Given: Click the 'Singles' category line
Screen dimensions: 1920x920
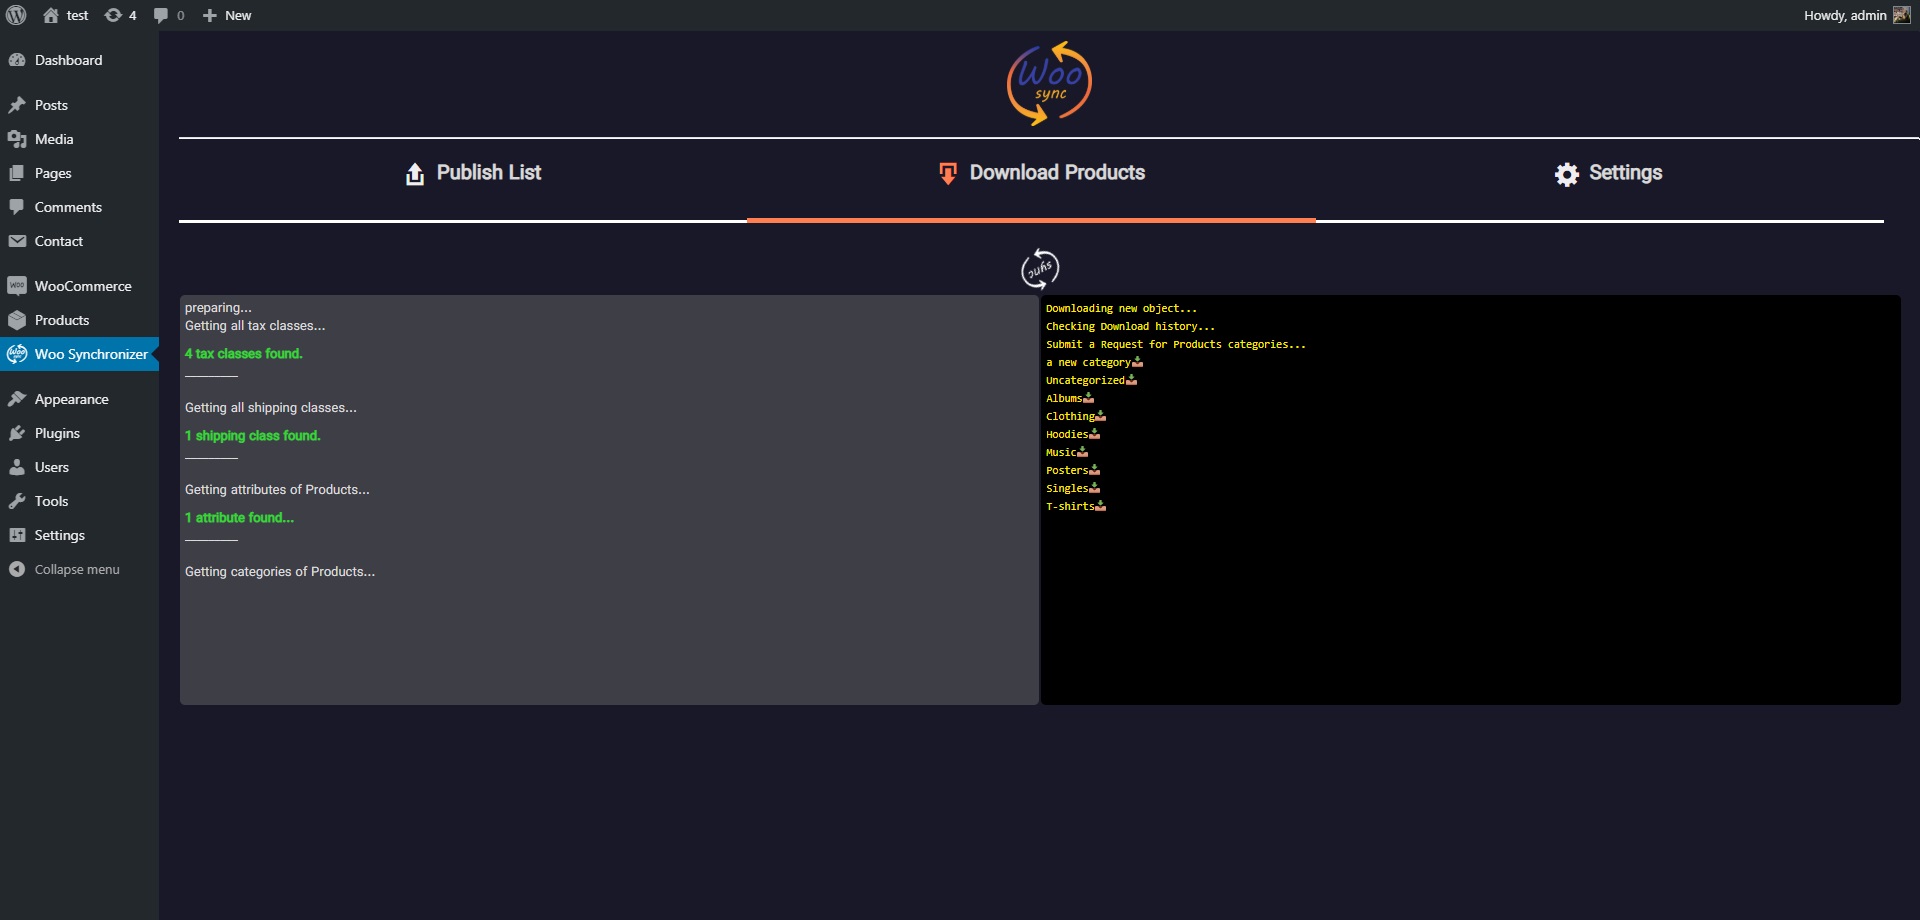Looking at the screenshot, I should tap(1072, 488).
